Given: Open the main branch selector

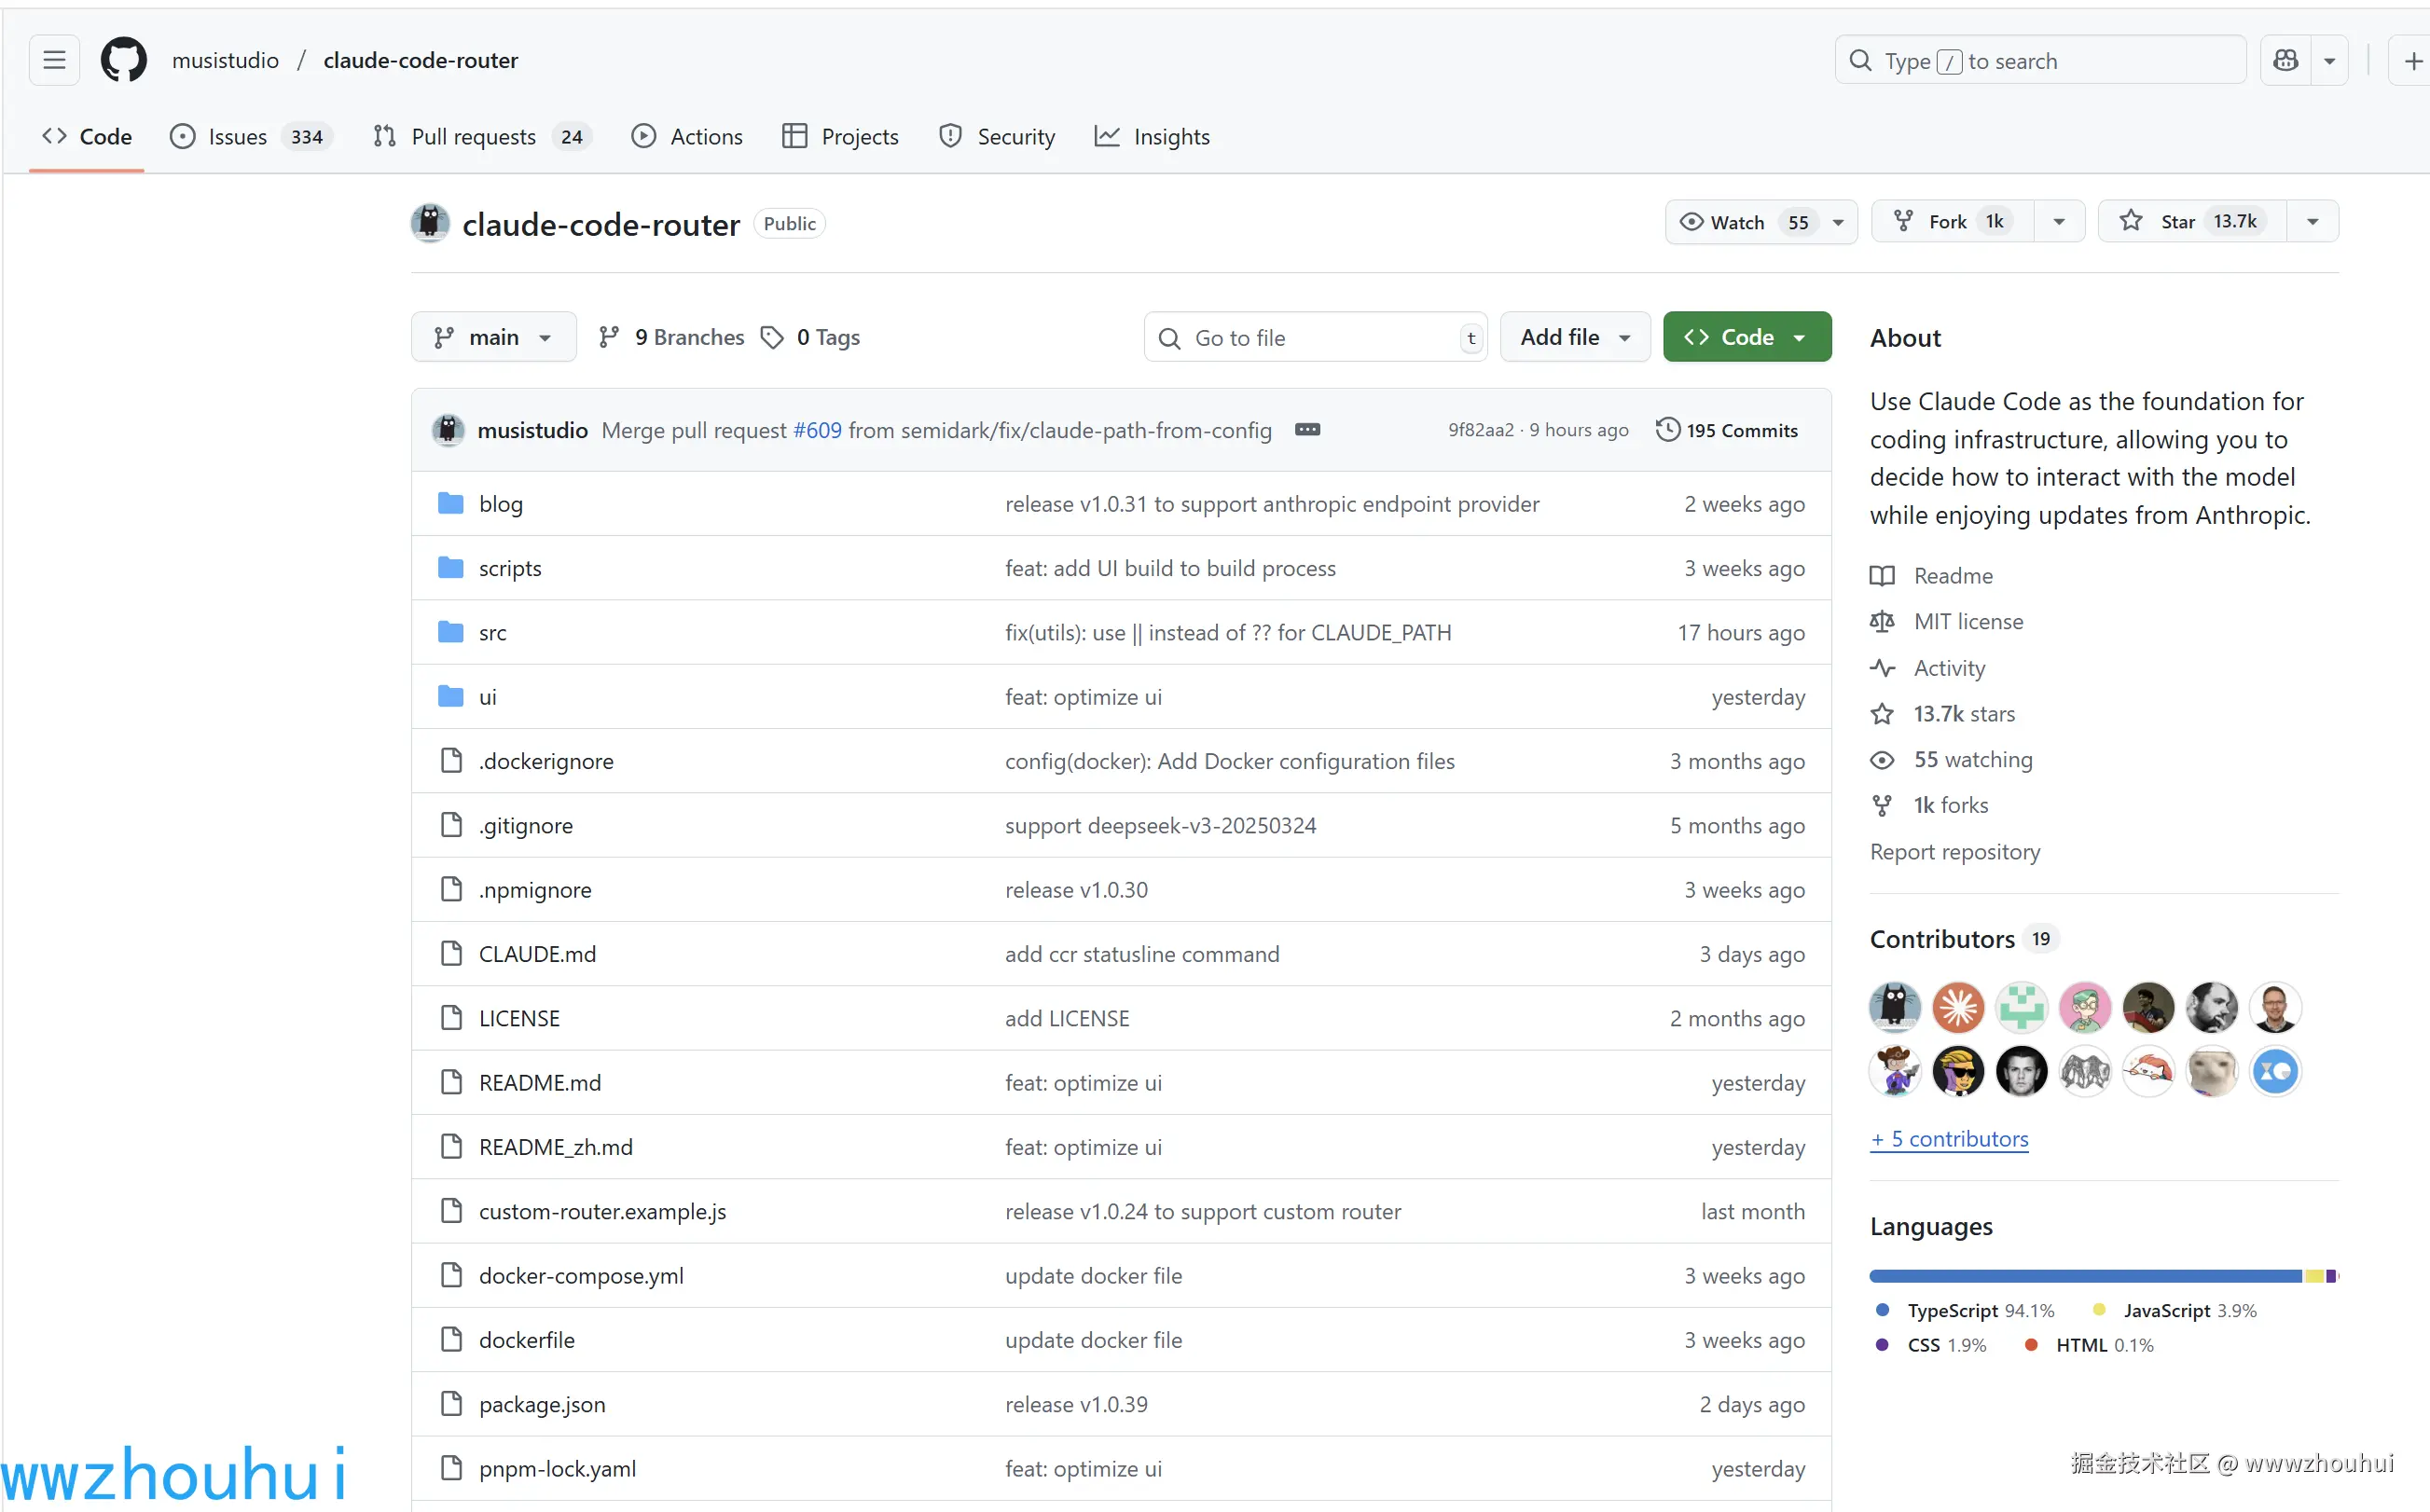Looking at the screenshot, I should click(x=493, y=338).
